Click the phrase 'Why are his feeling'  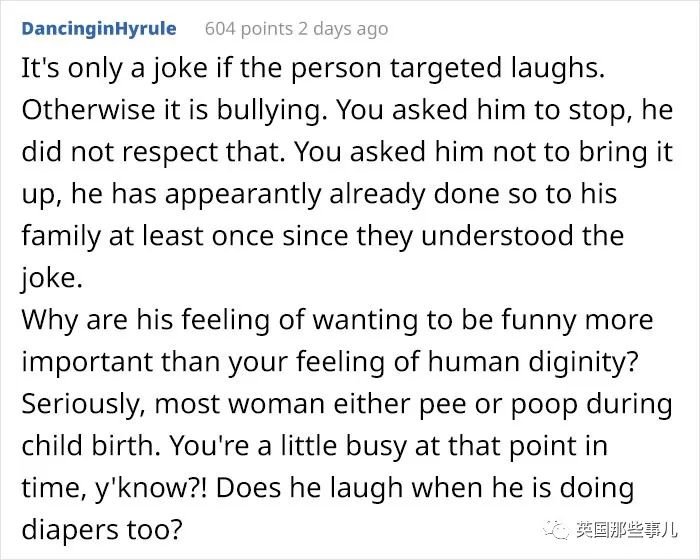[146, 320]
